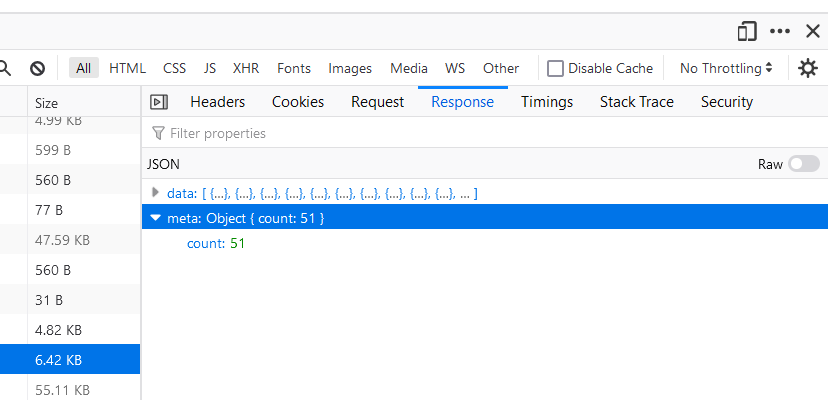This screenshot has width=828, height=400.
Task: Filter requests by All
Action: point(83,69)
